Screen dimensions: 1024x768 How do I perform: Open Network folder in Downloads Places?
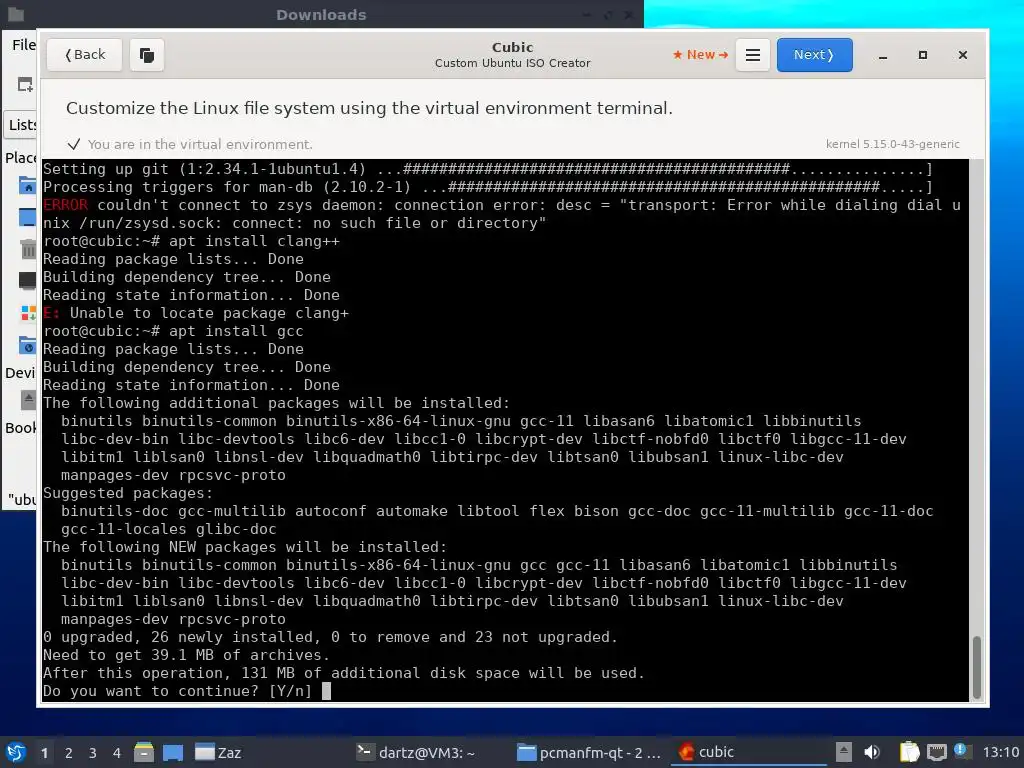[x=27, y=345]
